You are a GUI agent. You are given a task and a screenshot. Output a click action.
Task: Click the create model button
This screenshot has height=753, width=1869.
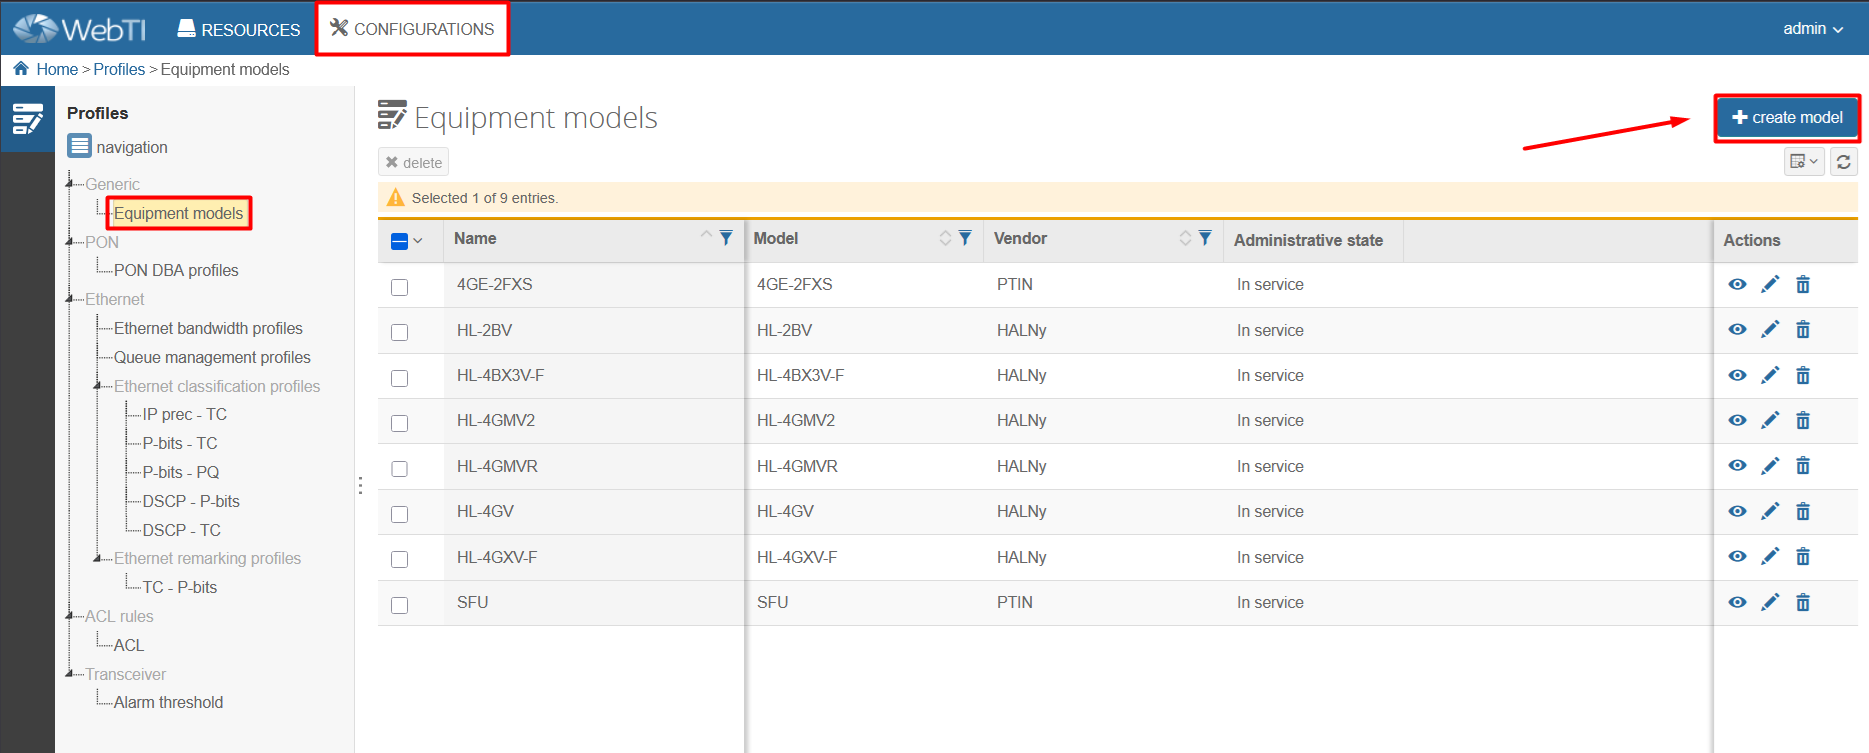click(x=1787, y=118)
